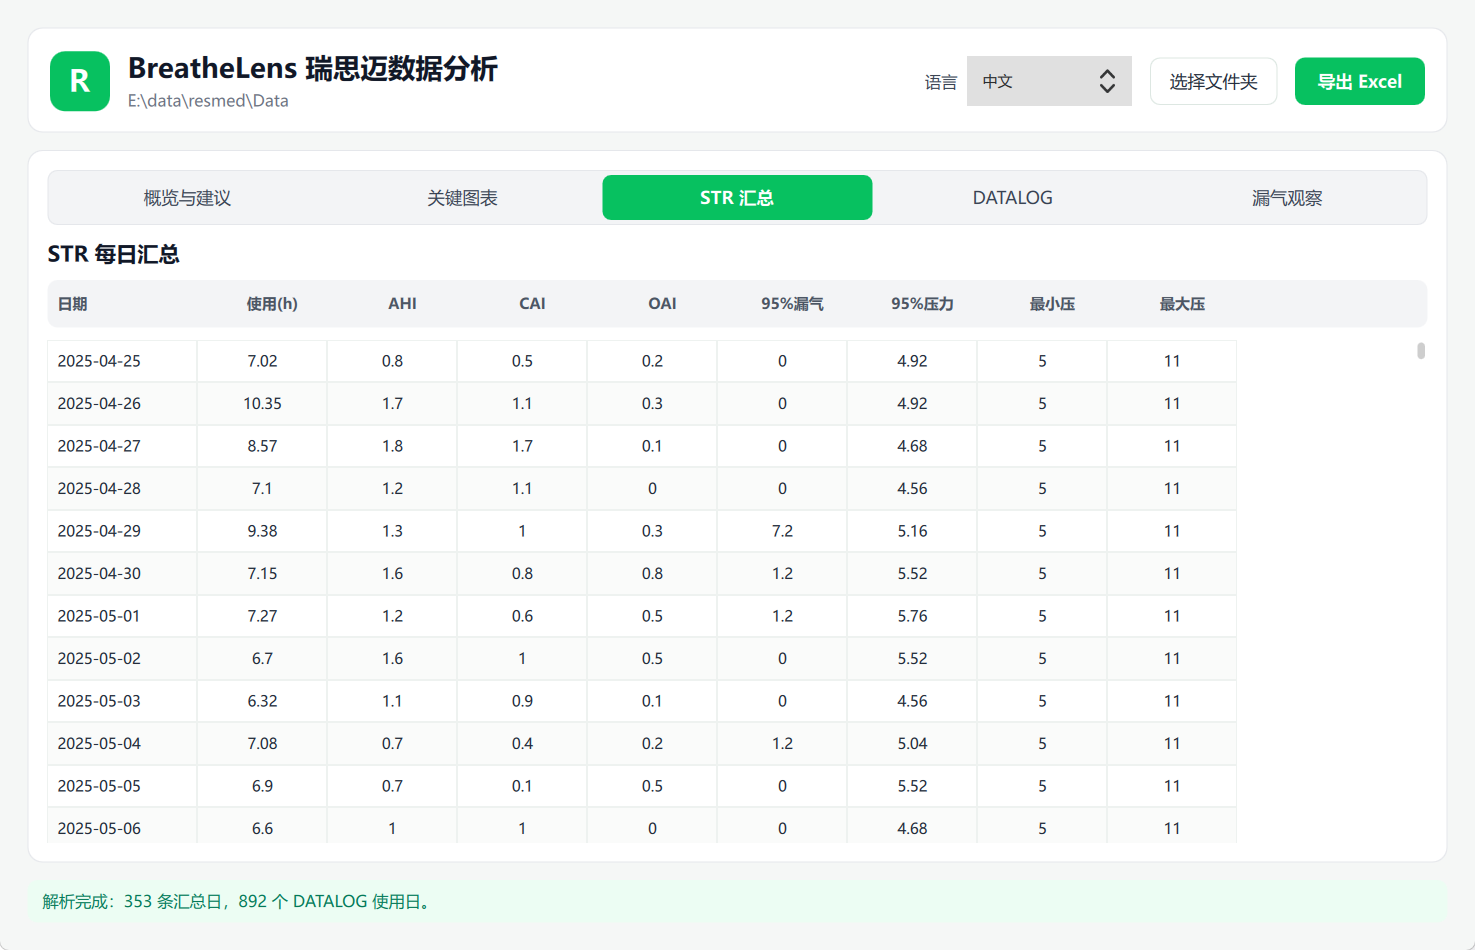
Task: Select the date cell 2025-05-03
Action: 122,701
